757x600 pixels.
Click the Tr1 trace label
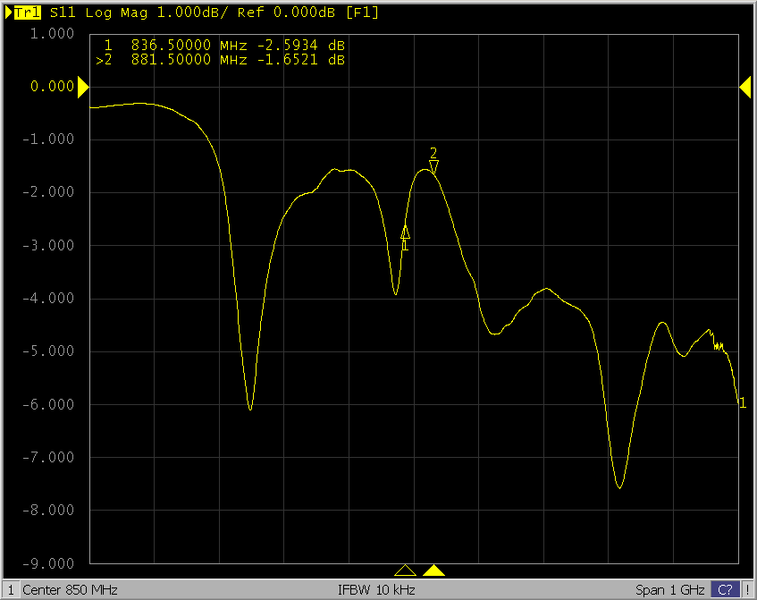tap(28, 13)
